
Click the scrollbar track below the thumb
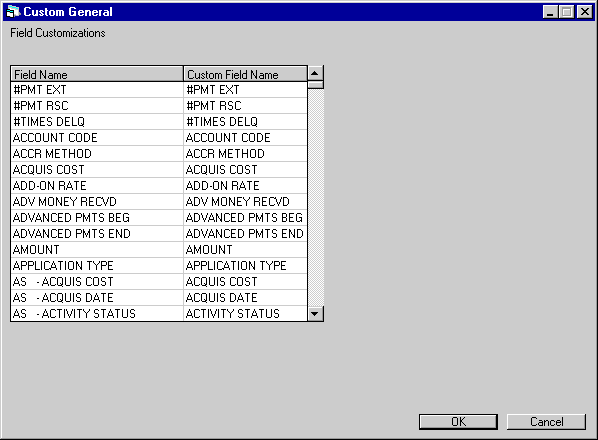315,197
